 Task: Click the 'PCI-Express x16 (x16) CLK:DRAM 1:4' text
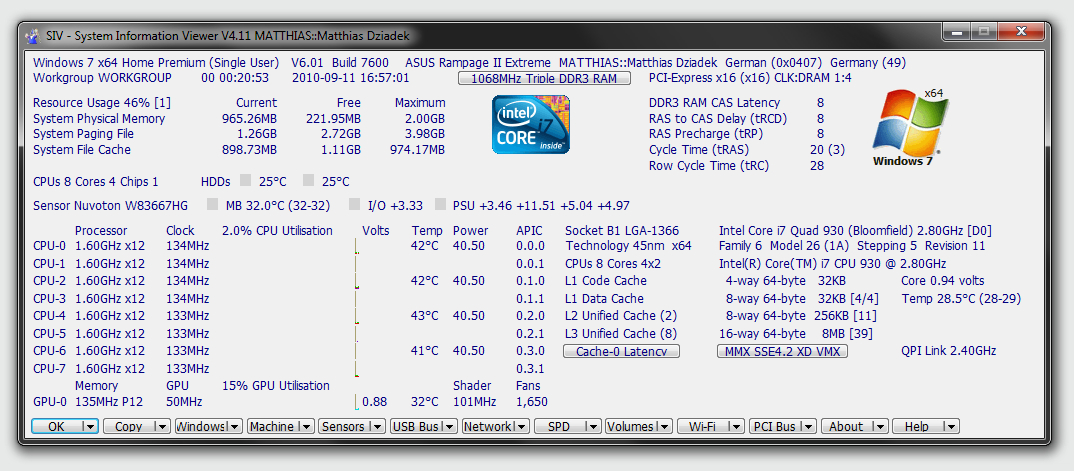coord(750,78)
